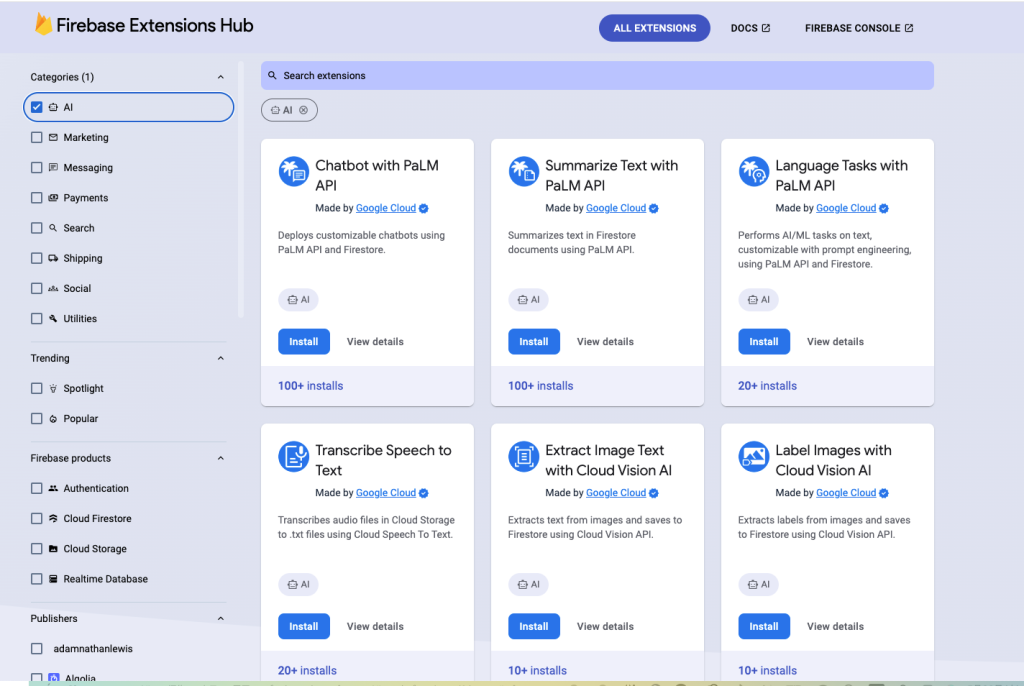Click the Language Tasks with PaLM icon
Viewport: 1024px width, 686px height.
coord(753,172)
